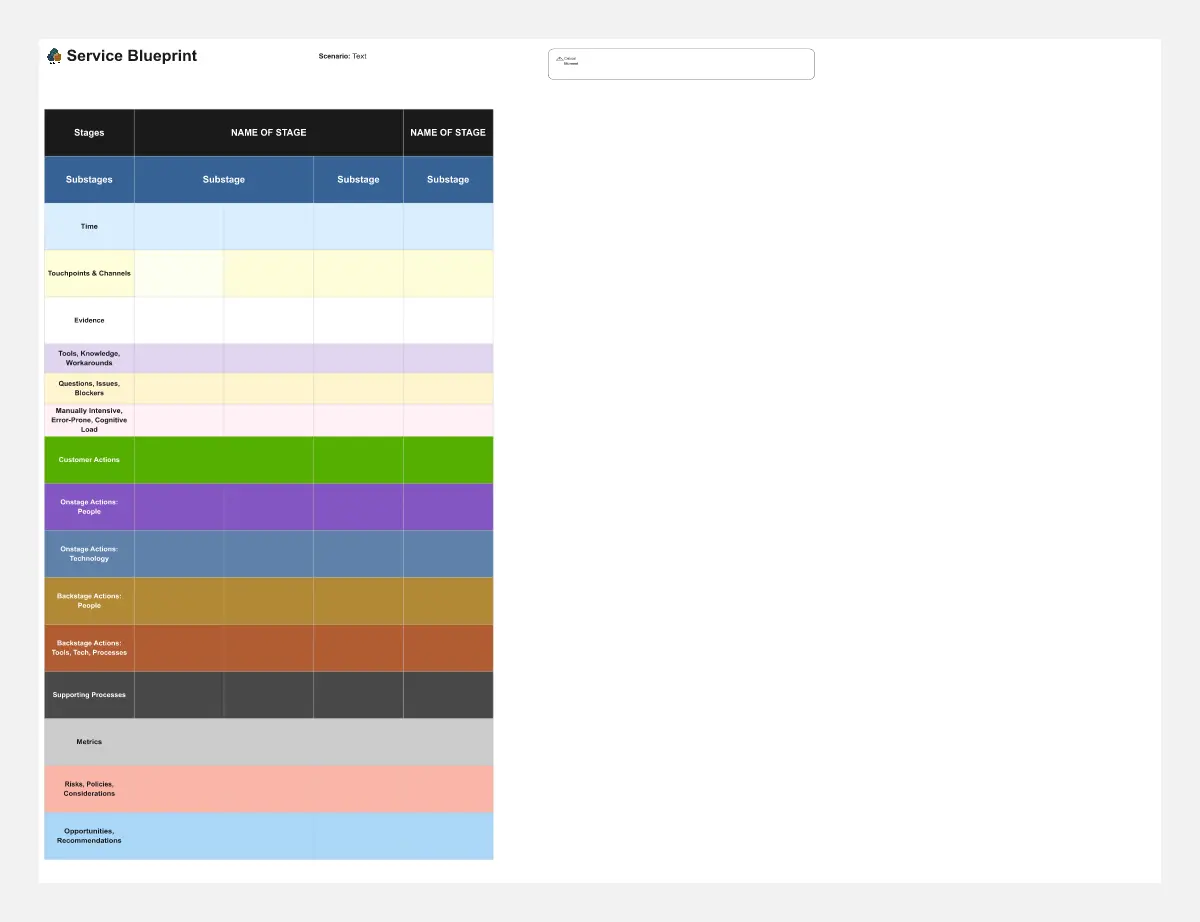Select the Service Blueprint title text

tap(131, 56)
